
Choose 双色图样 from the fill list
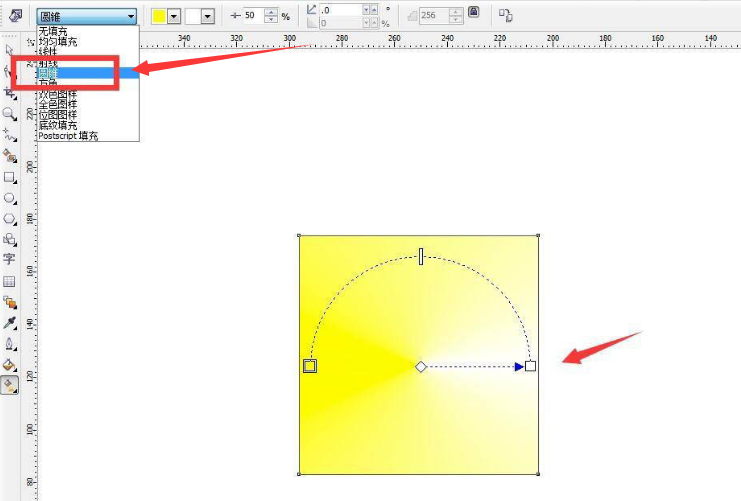pos(58,95)
